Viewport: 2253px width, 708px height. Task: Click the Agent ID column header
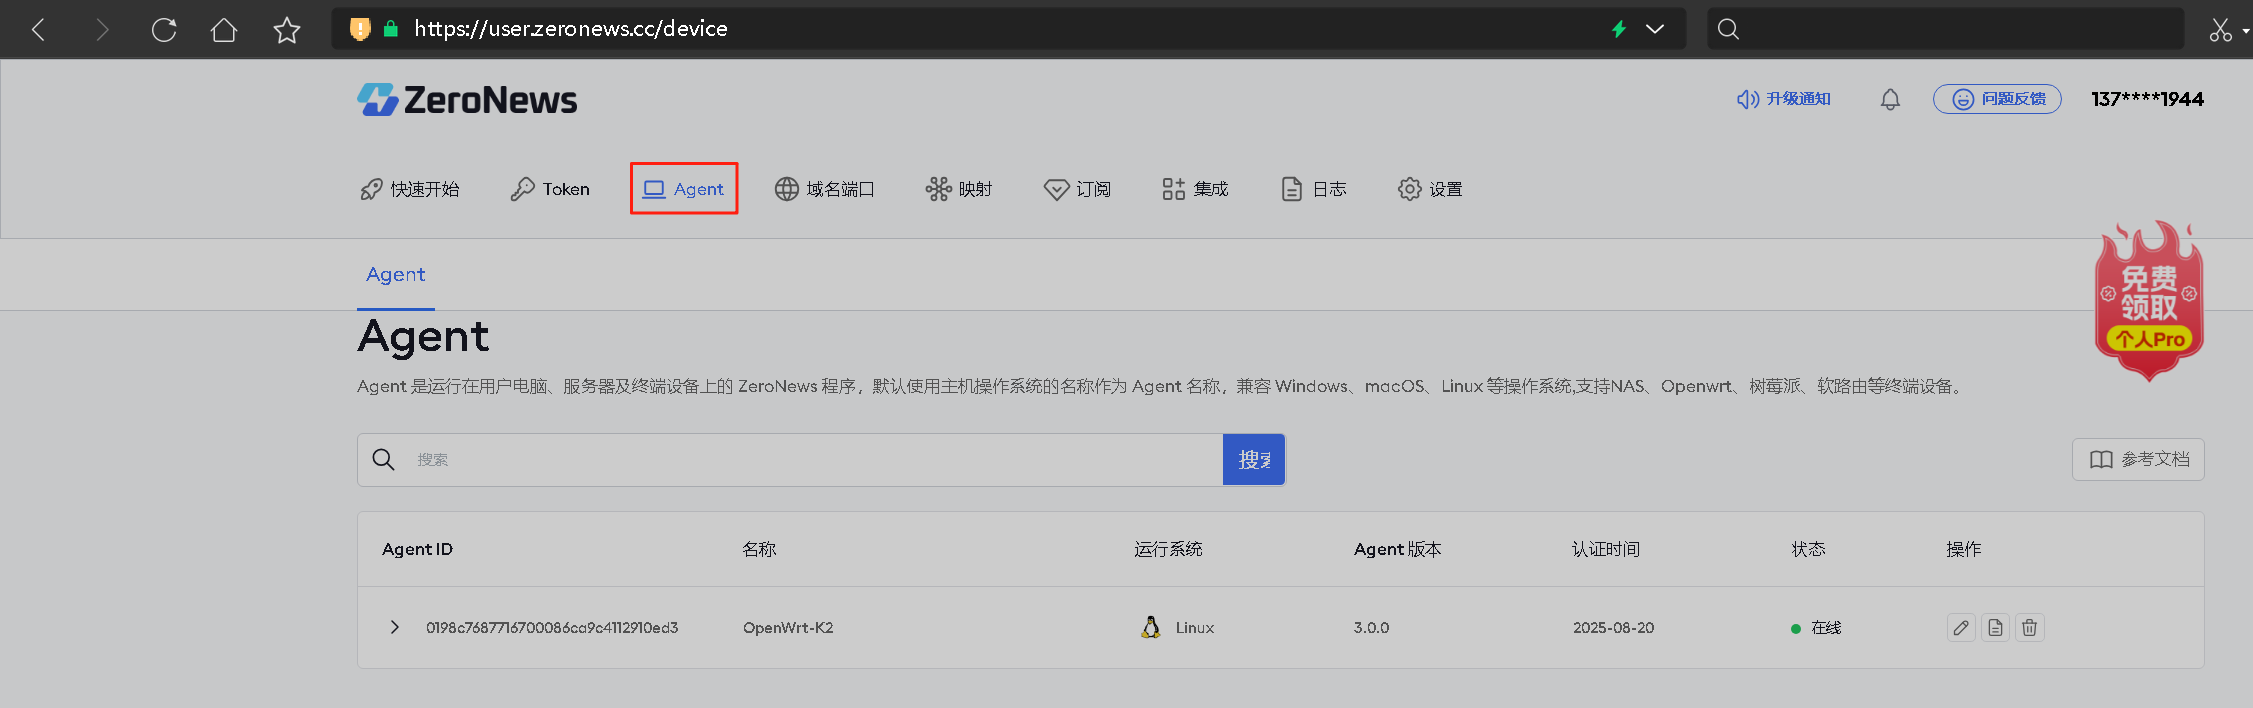pos(418,549)
